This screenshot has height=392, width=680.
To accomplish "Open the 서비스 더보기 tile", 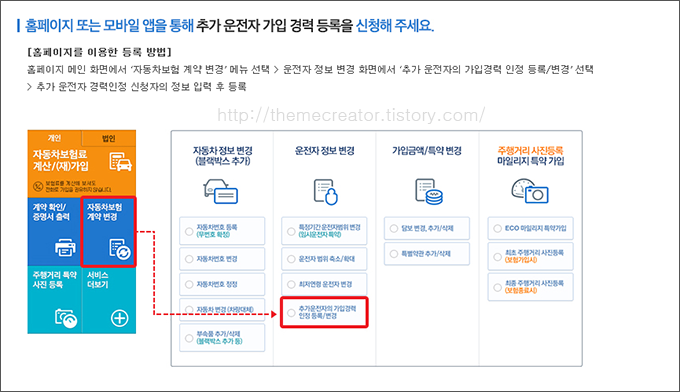I will click(109, 300).
